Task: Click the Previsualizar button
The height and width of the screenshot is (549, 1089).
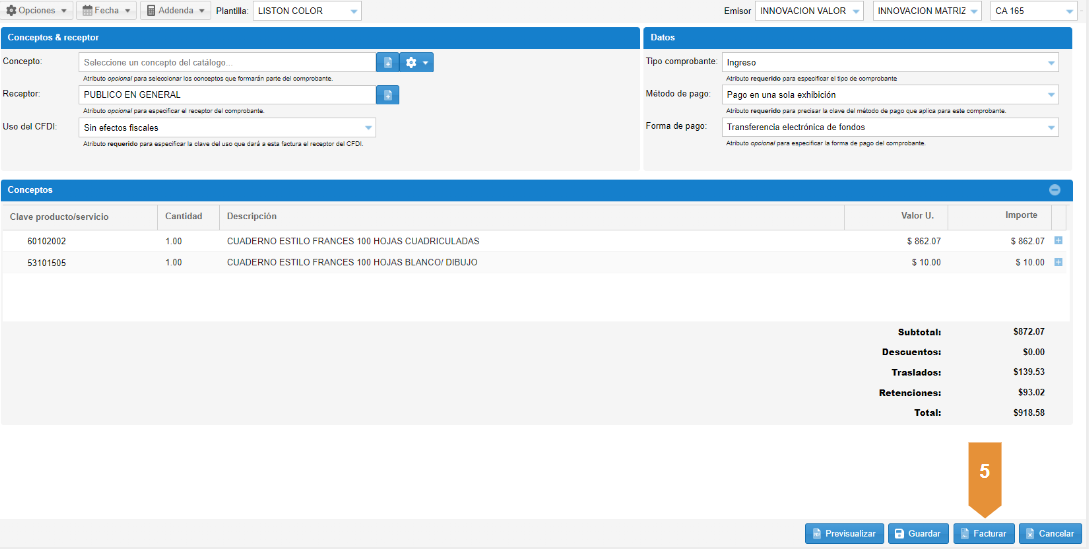Action: coord(844,534)
